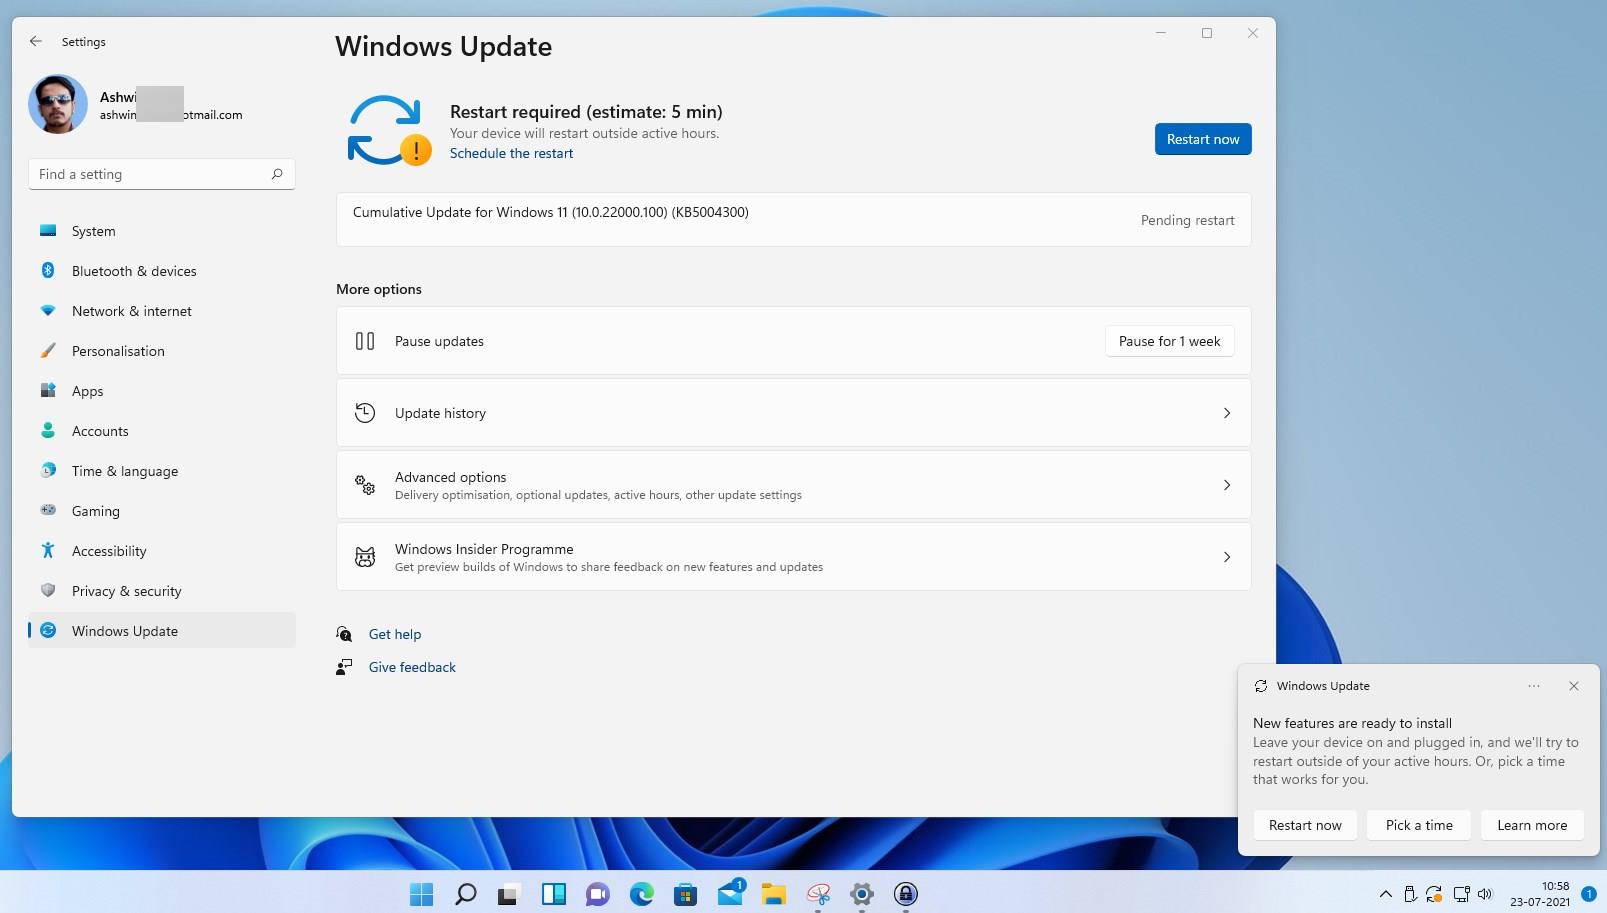Click the search magnifier in settings box
The image size is (1607, 913).
pos(277,174)
